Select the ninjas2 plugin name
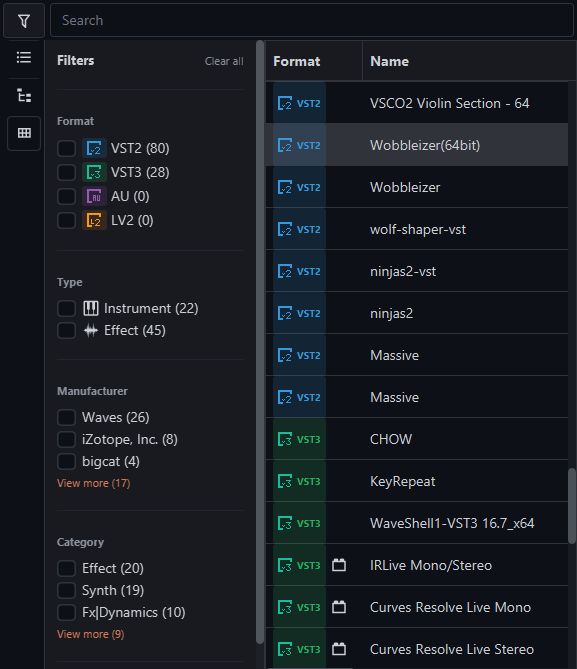 pos(391,314)
